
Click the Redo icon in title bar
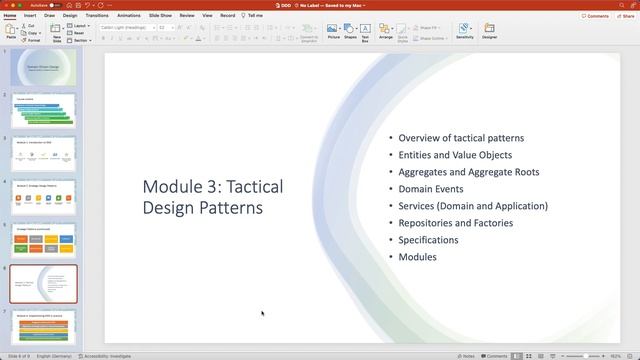click(x=100, y=5)
